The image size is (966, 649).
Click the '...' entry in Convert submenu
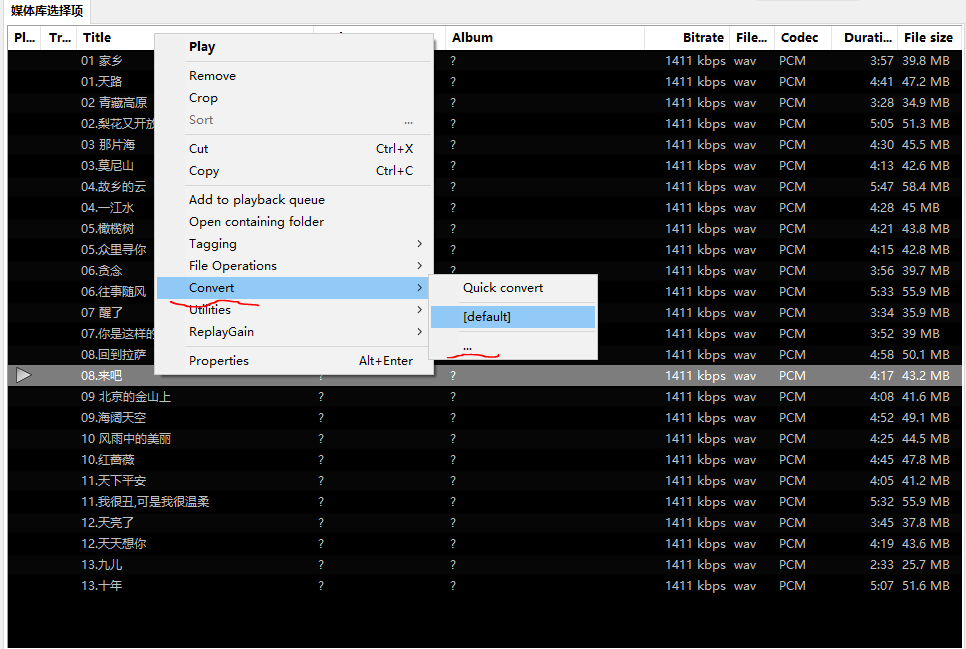pyautogui.click(x=468, y=346)
